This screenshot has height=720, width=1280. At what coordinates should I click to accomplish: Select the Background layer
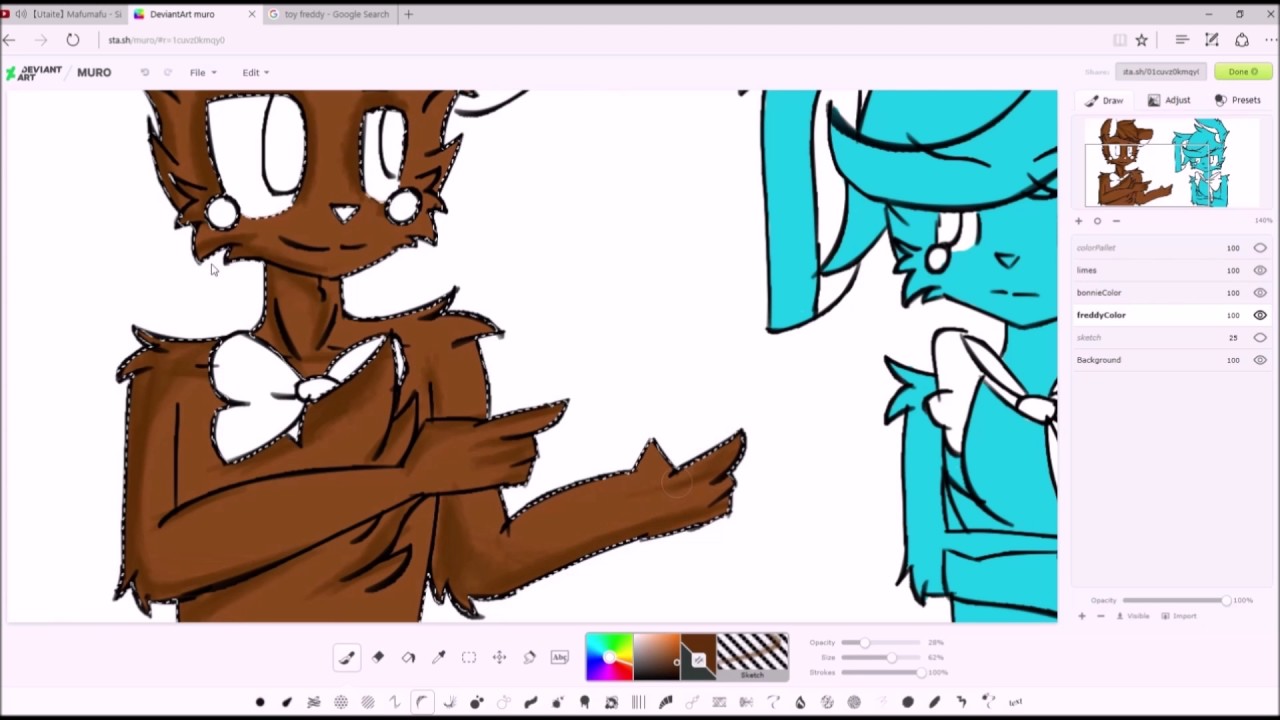(x=1172, y=360)
